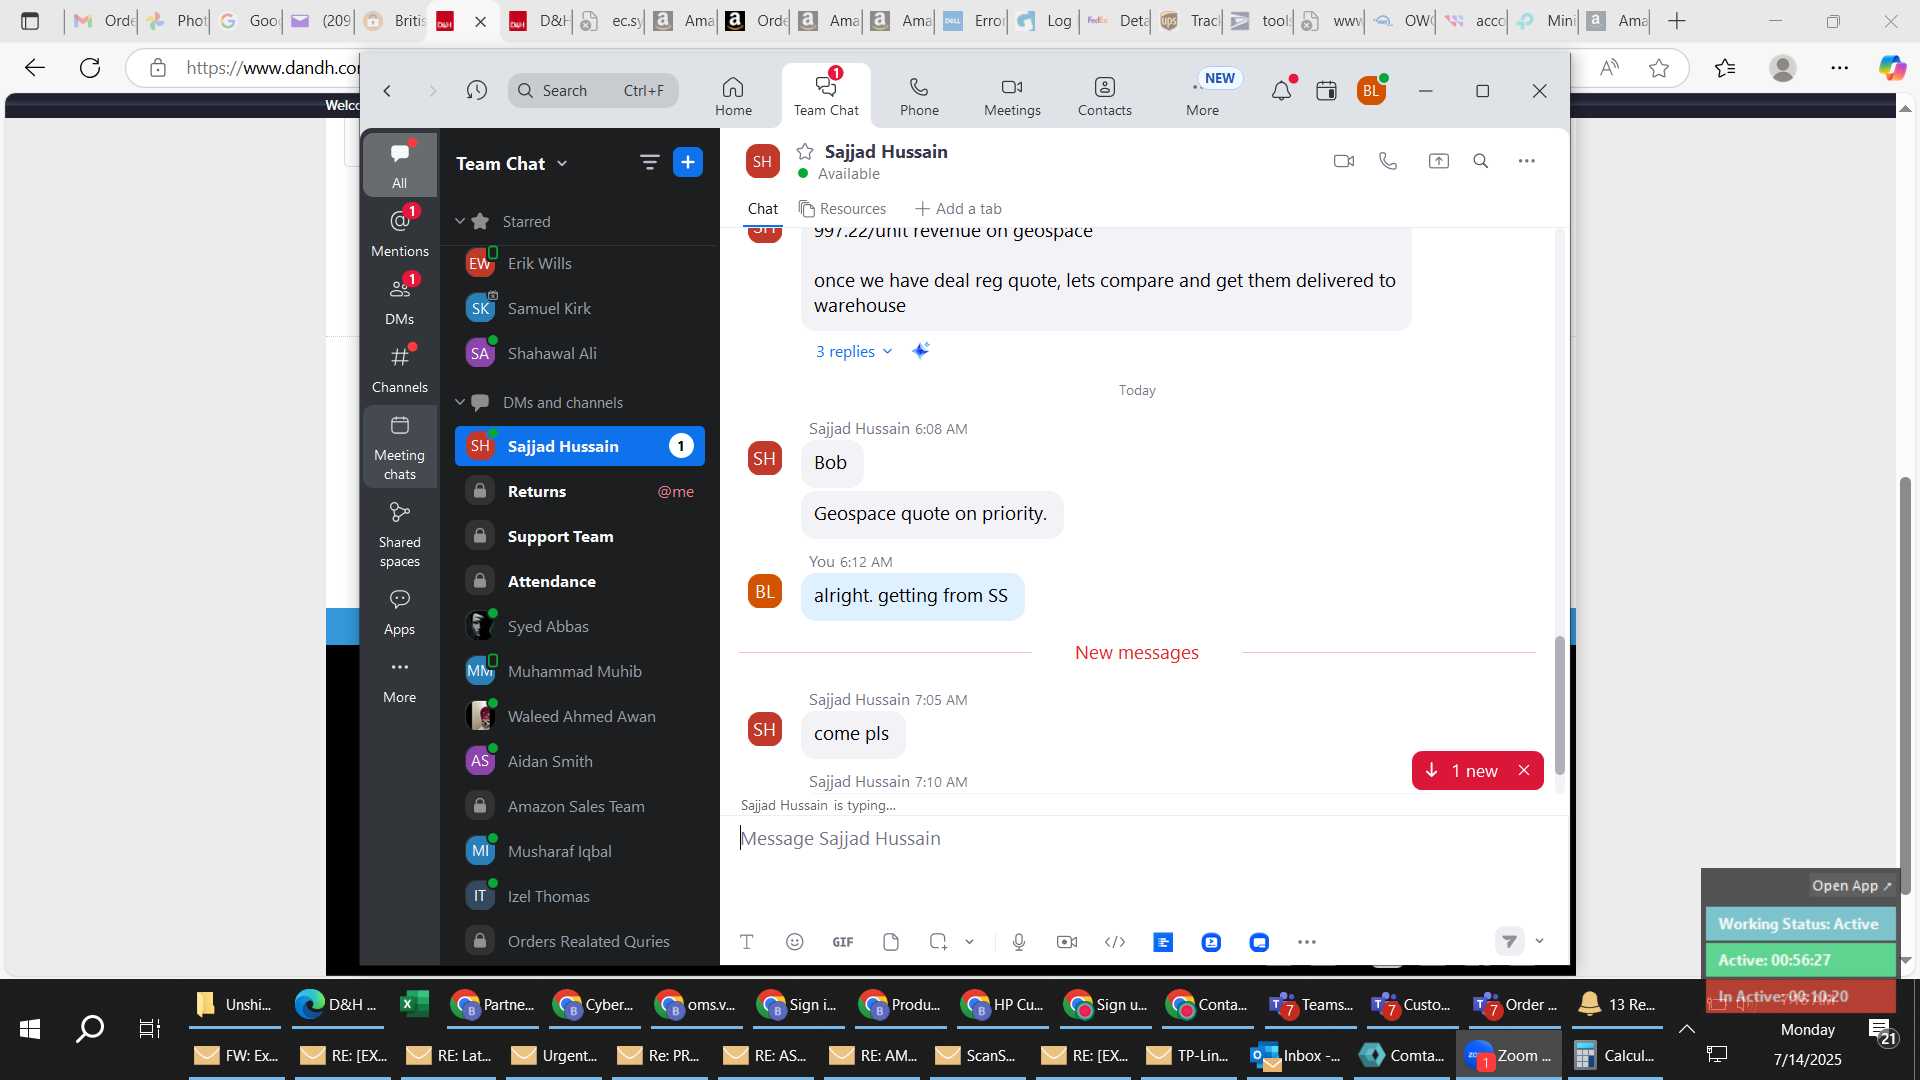Open the share screen icon in chat header
This screenshot has height=1080, width=1920.
(x=1438, y=161)
